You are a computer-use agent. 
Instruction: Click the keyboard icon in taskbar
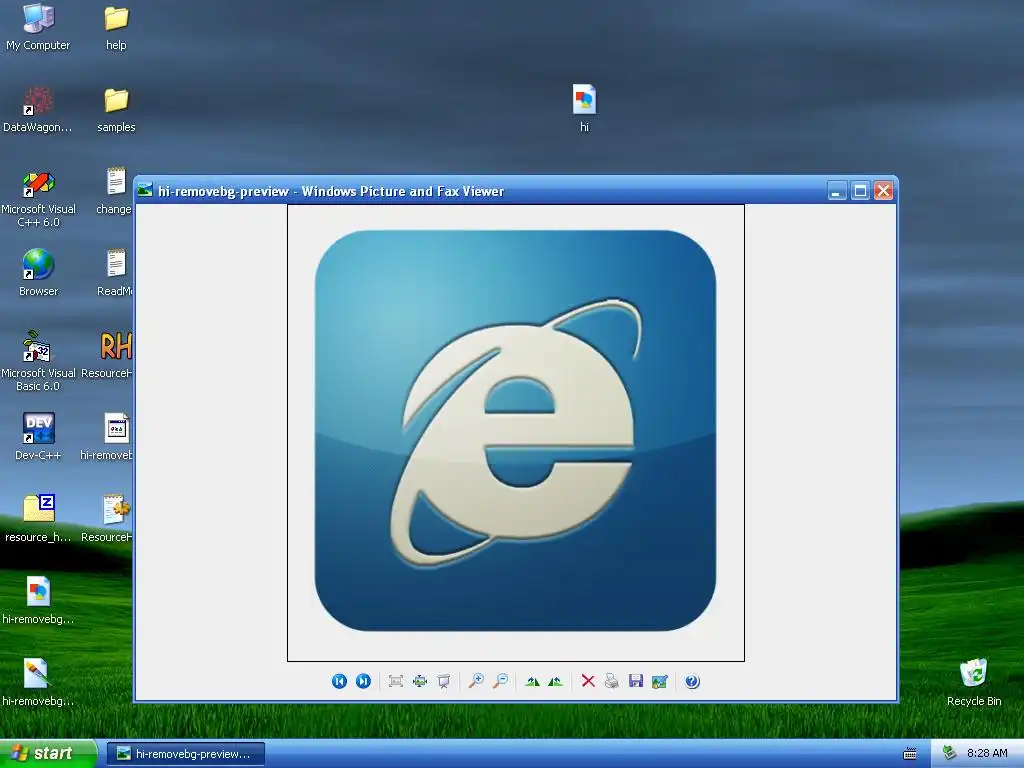[x=909, y=754]
